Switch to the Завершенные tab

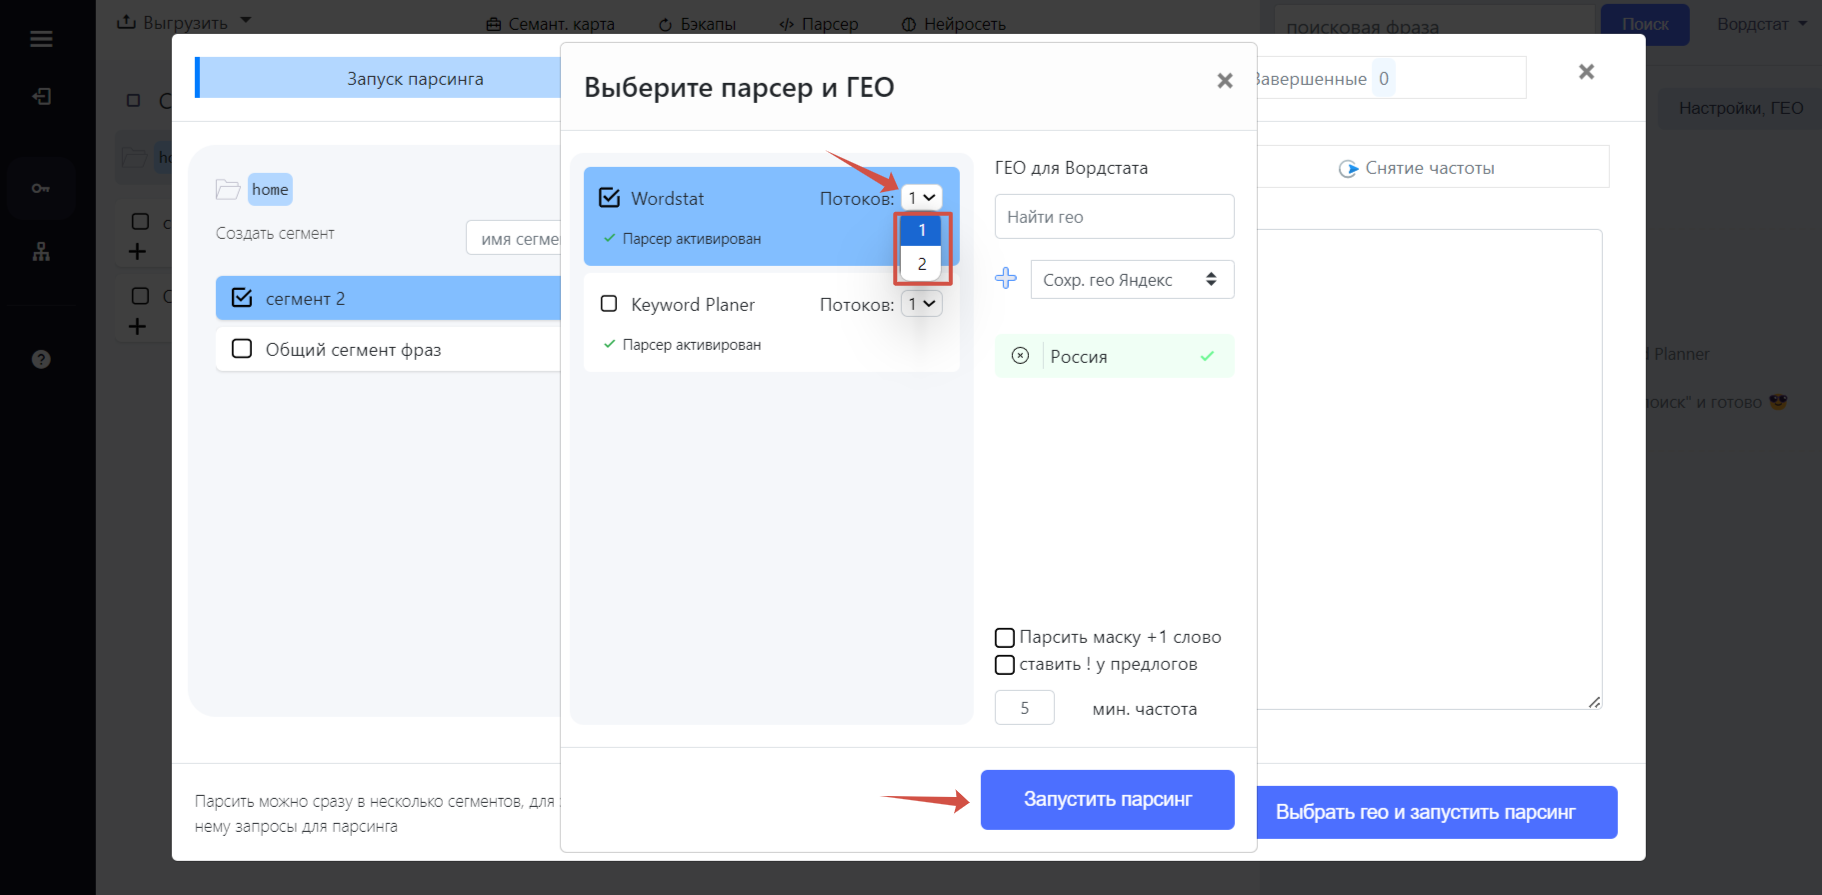(x=1390, y=78)
